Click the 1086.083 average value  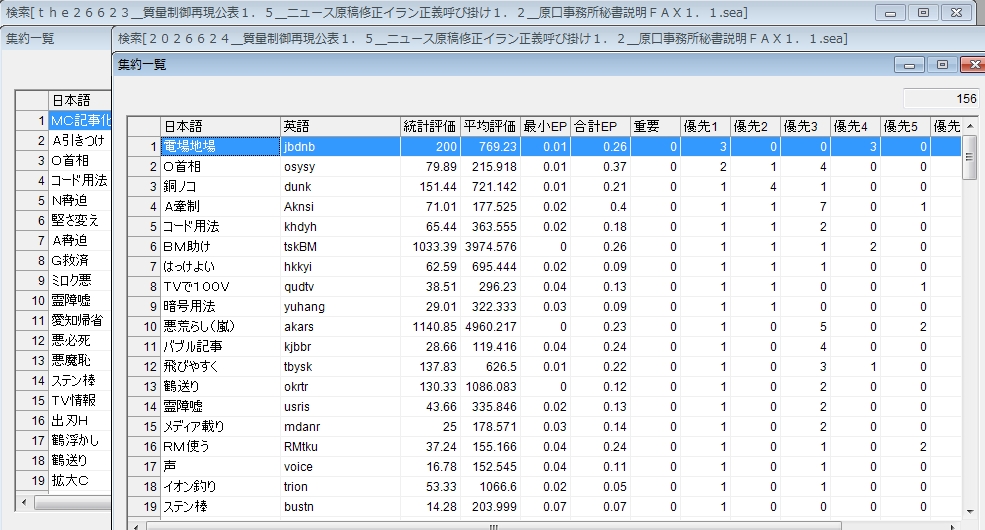tap(490, 387)
